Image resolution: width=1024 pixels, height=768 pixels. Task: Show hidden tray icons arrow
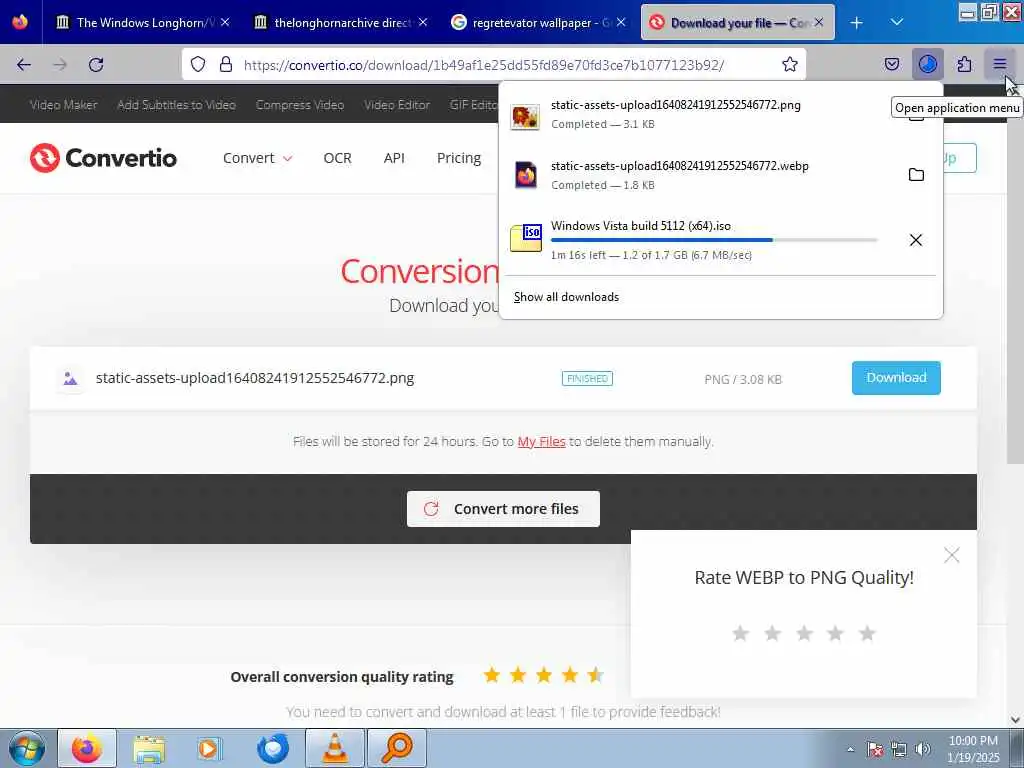tap(850, 750)
